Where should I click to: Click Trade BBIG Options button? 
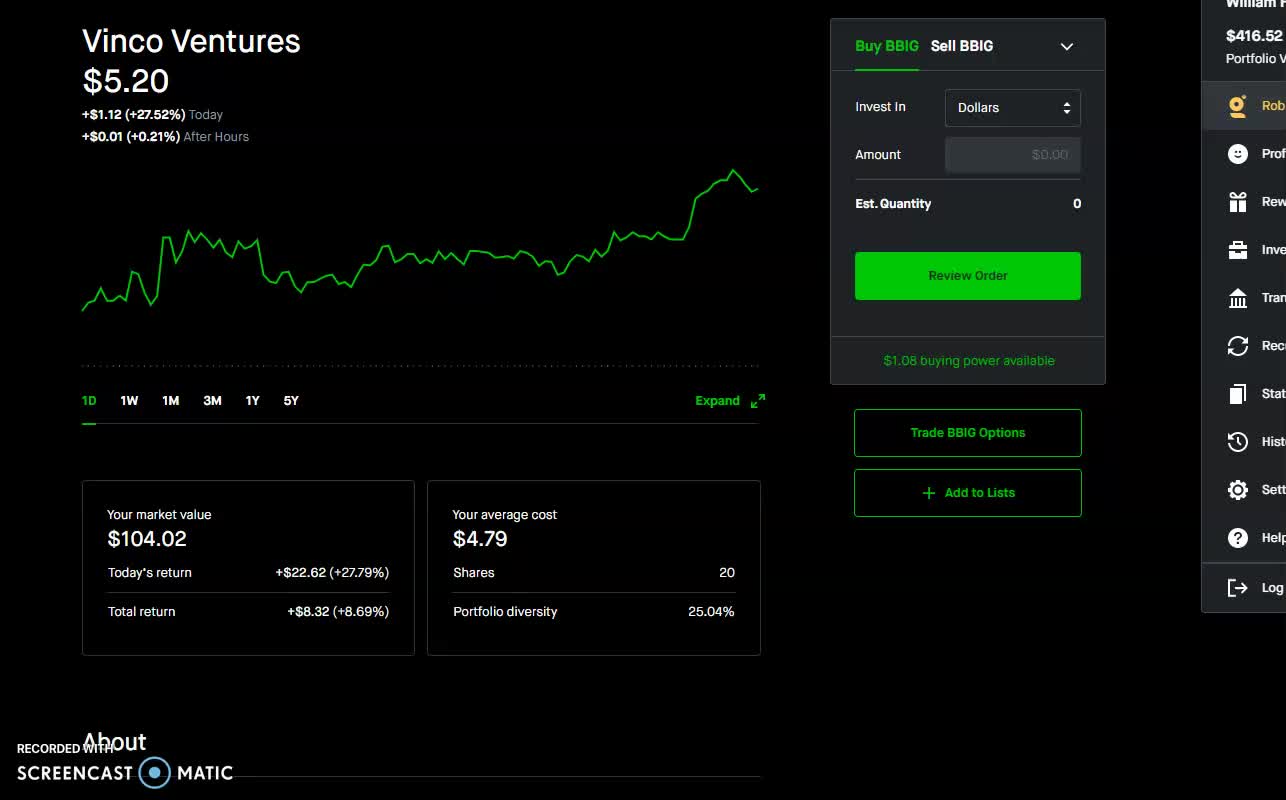tap(968, 433)
